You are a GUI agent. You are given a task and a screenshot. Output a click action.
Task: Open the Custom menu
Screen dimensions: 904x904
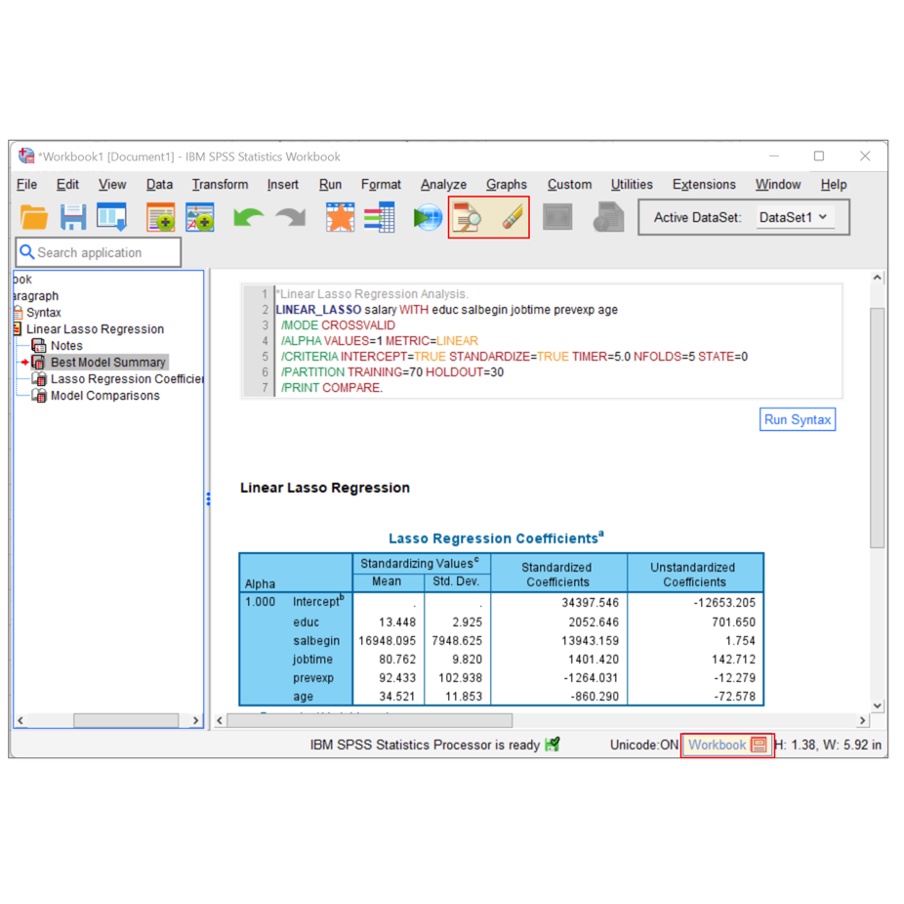coord(570,184)
